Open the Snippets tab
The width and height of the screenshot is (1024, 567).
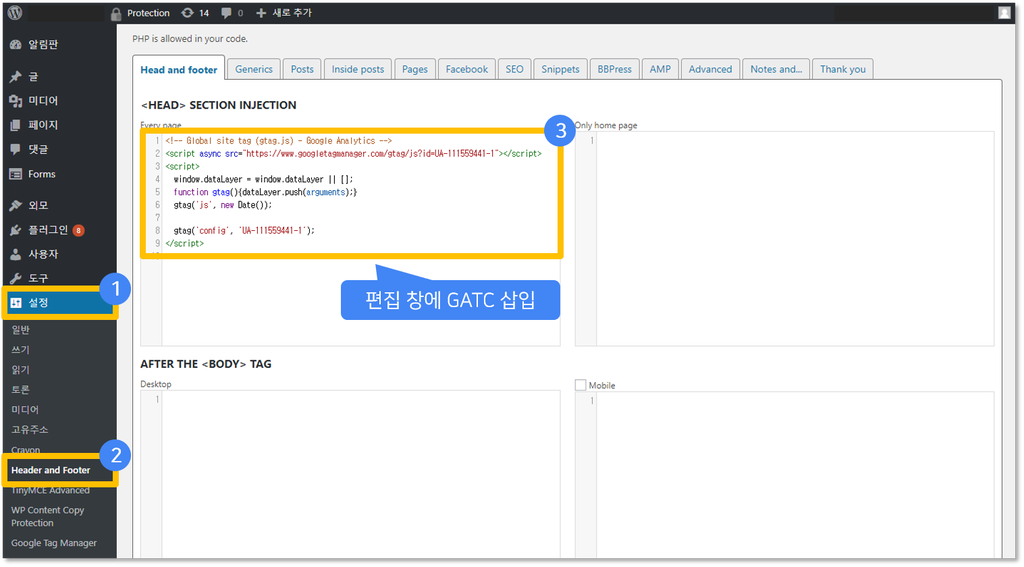pos(560,69)
